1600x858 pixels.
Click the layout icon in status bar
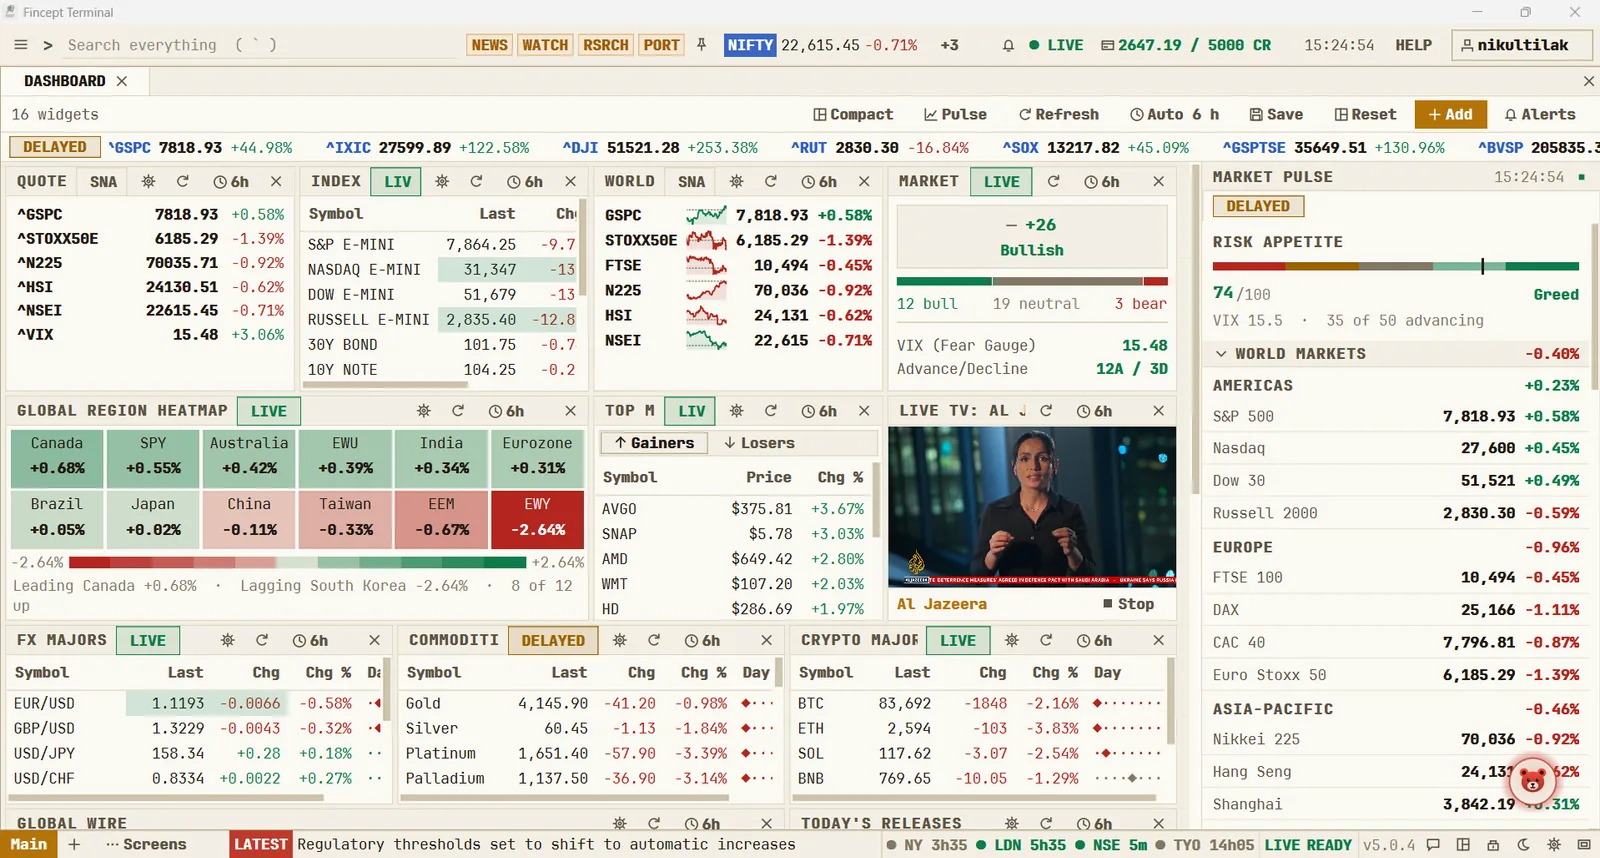[1463, 845]
